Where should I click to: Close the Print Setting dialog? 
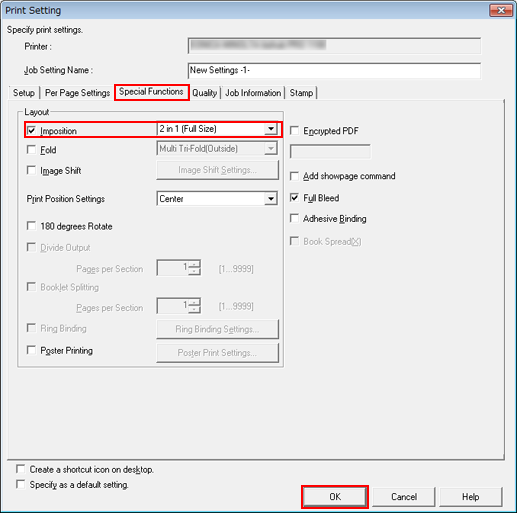(501, 11)
